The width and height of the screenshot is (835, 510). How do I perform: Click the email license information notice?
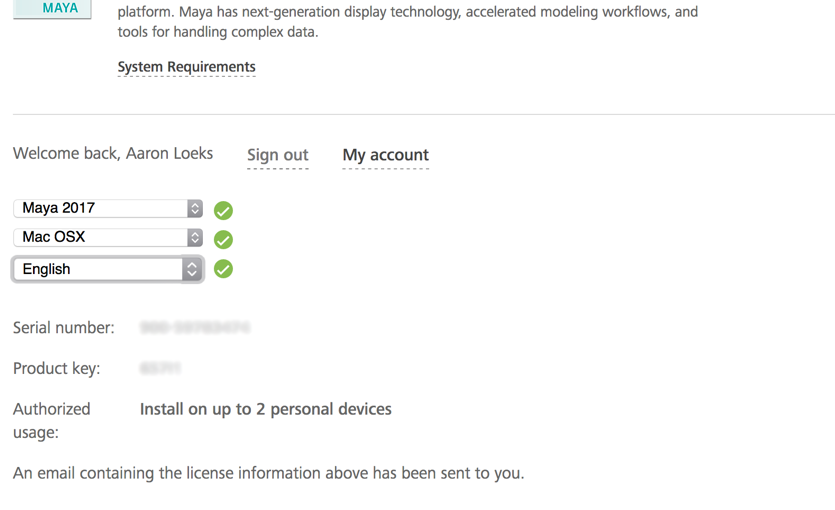point(268,473)
